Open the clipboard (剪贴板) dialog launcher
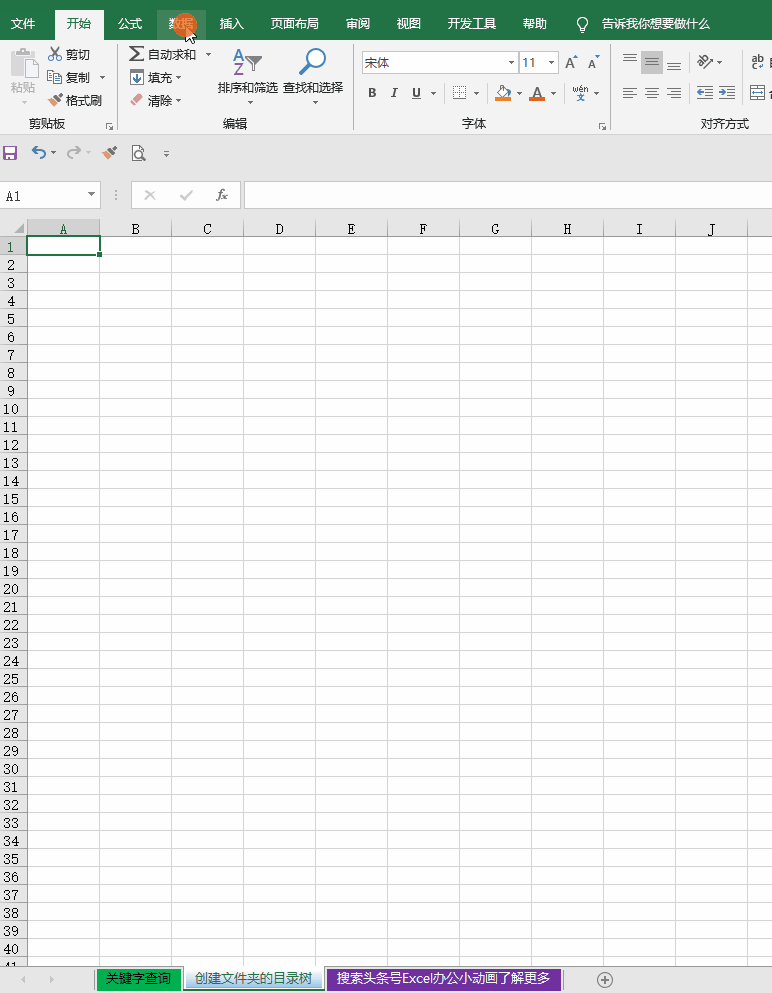The width and height of the screenshot is (772, 993). click(x=110, y=127)
